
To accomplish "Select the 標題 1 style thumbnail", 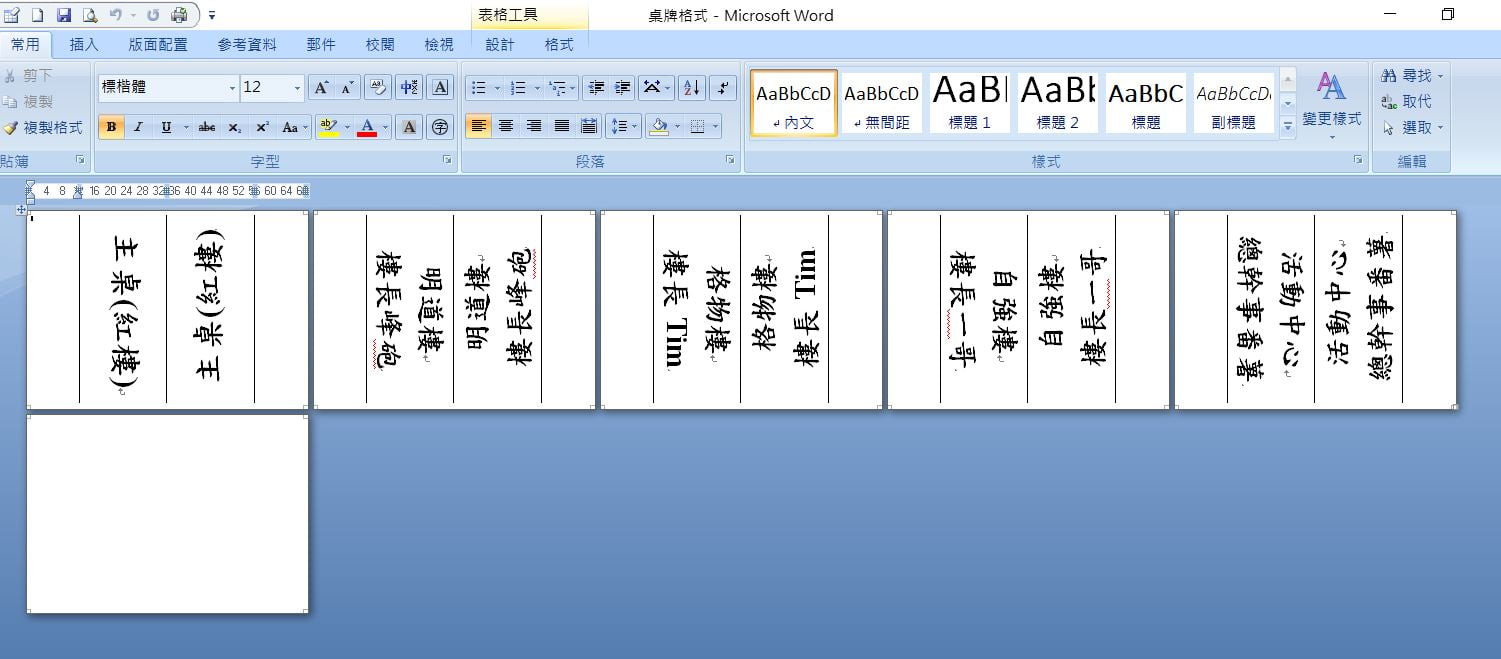I will pyautogui.click(x=969, y=102).
